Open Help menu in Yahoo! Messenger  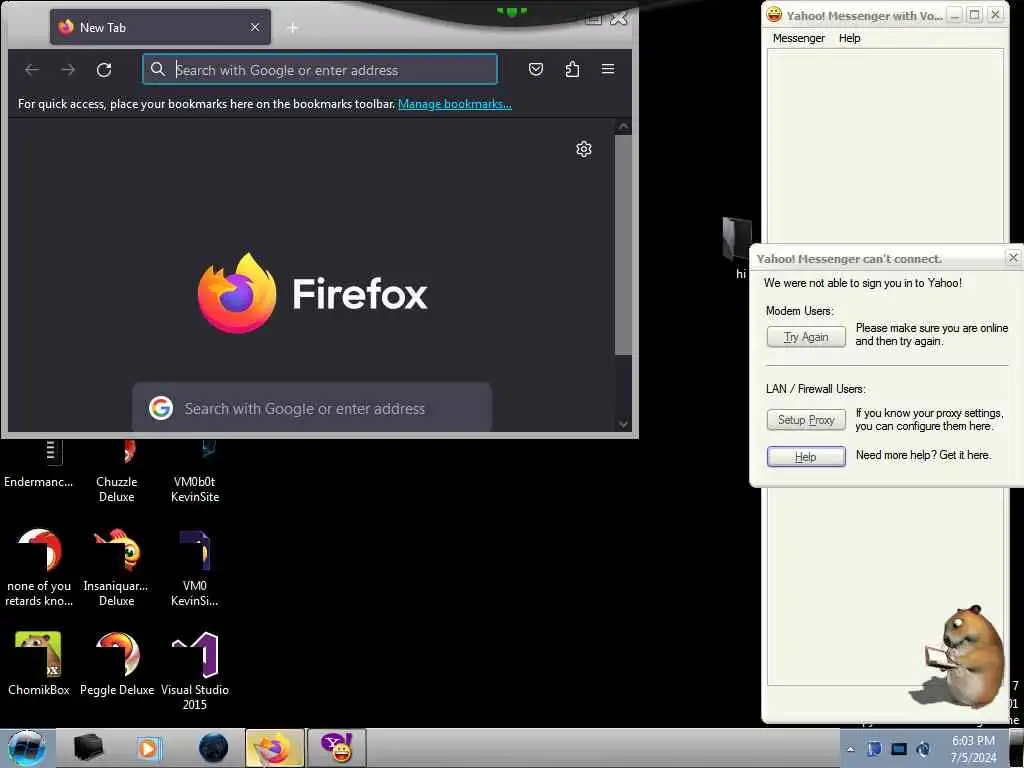click(x=849, y=38)
